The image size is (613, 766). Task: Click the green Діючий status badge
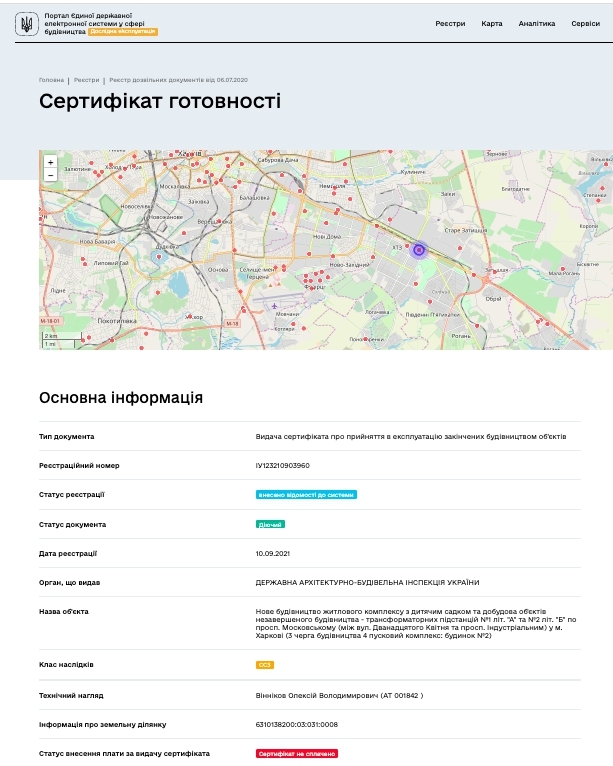(270, 524)
